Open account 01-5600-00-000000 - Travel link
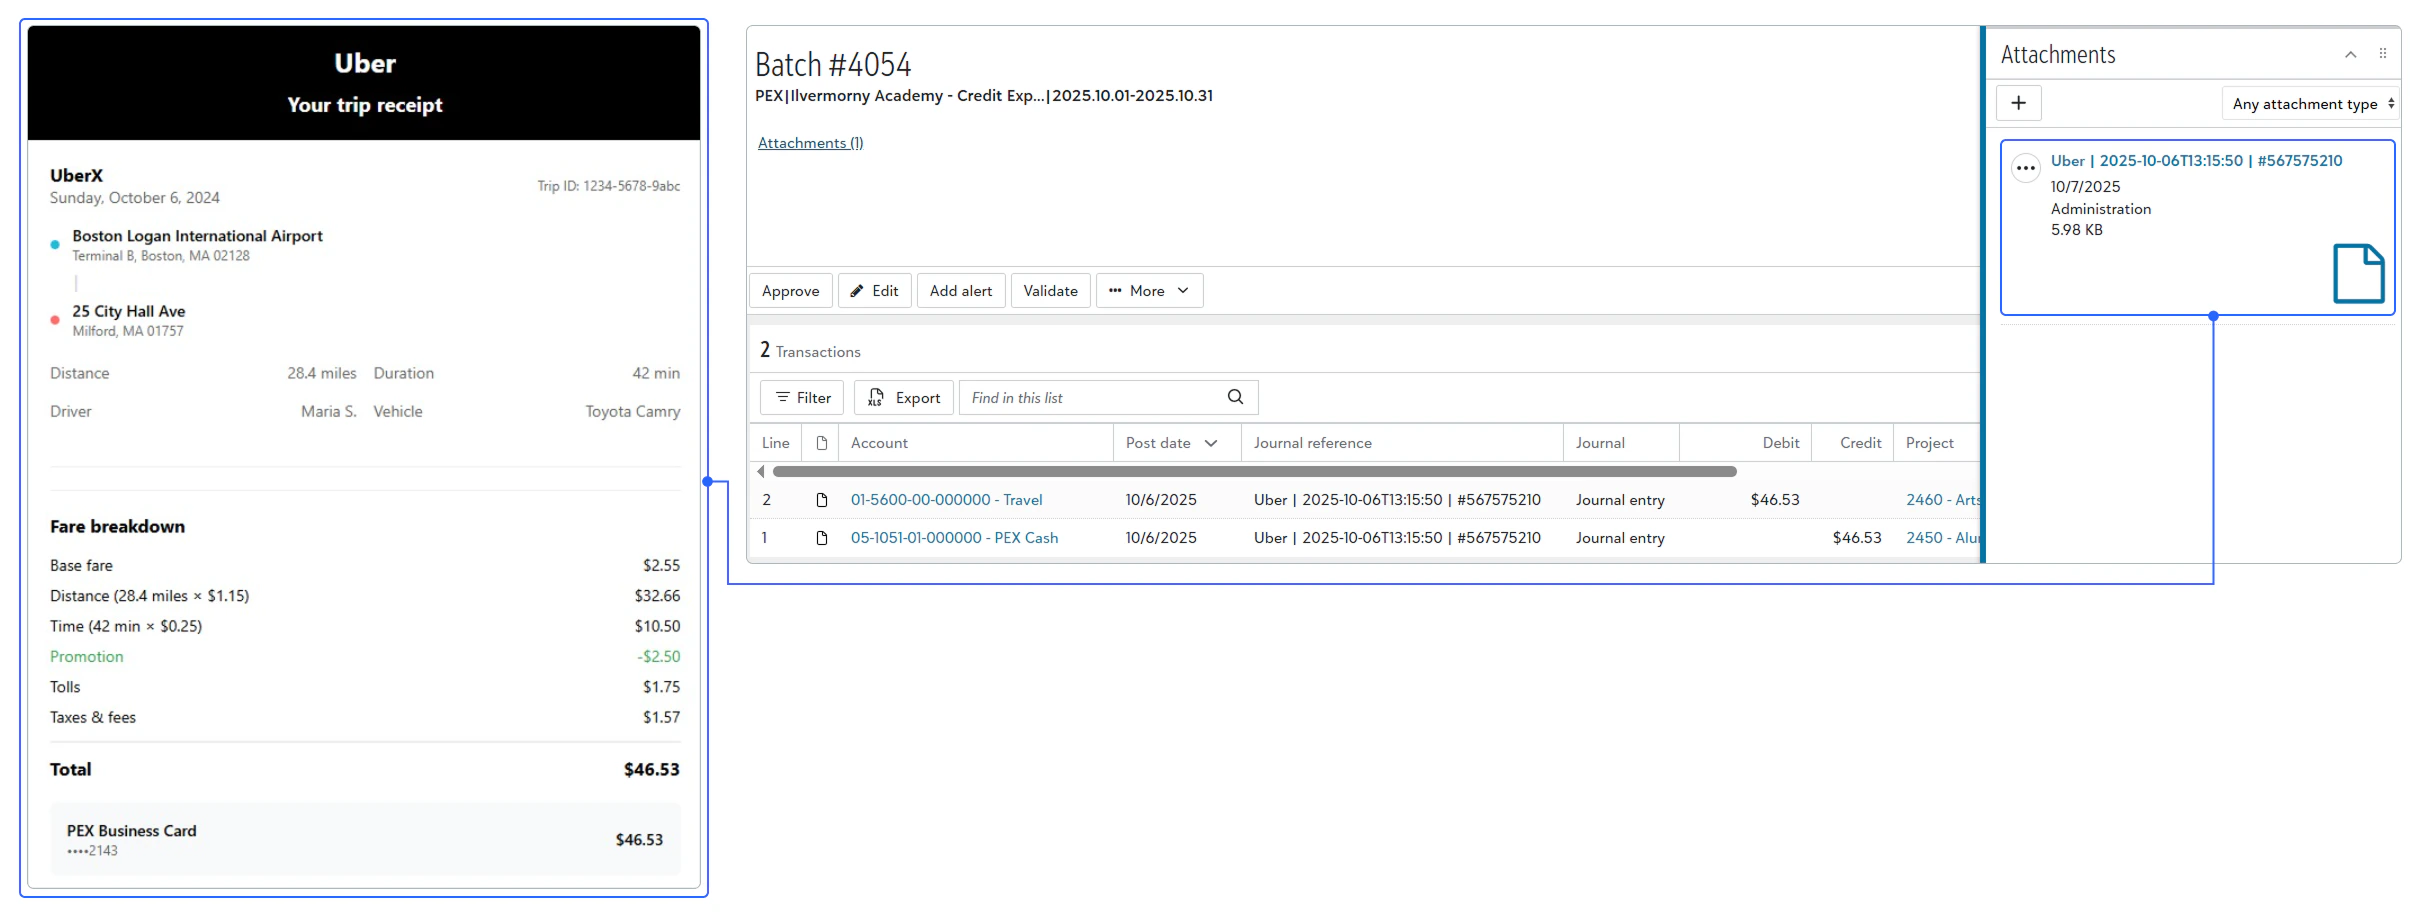The height and width of the screenshot is (914, 2429). click(946, 500)
